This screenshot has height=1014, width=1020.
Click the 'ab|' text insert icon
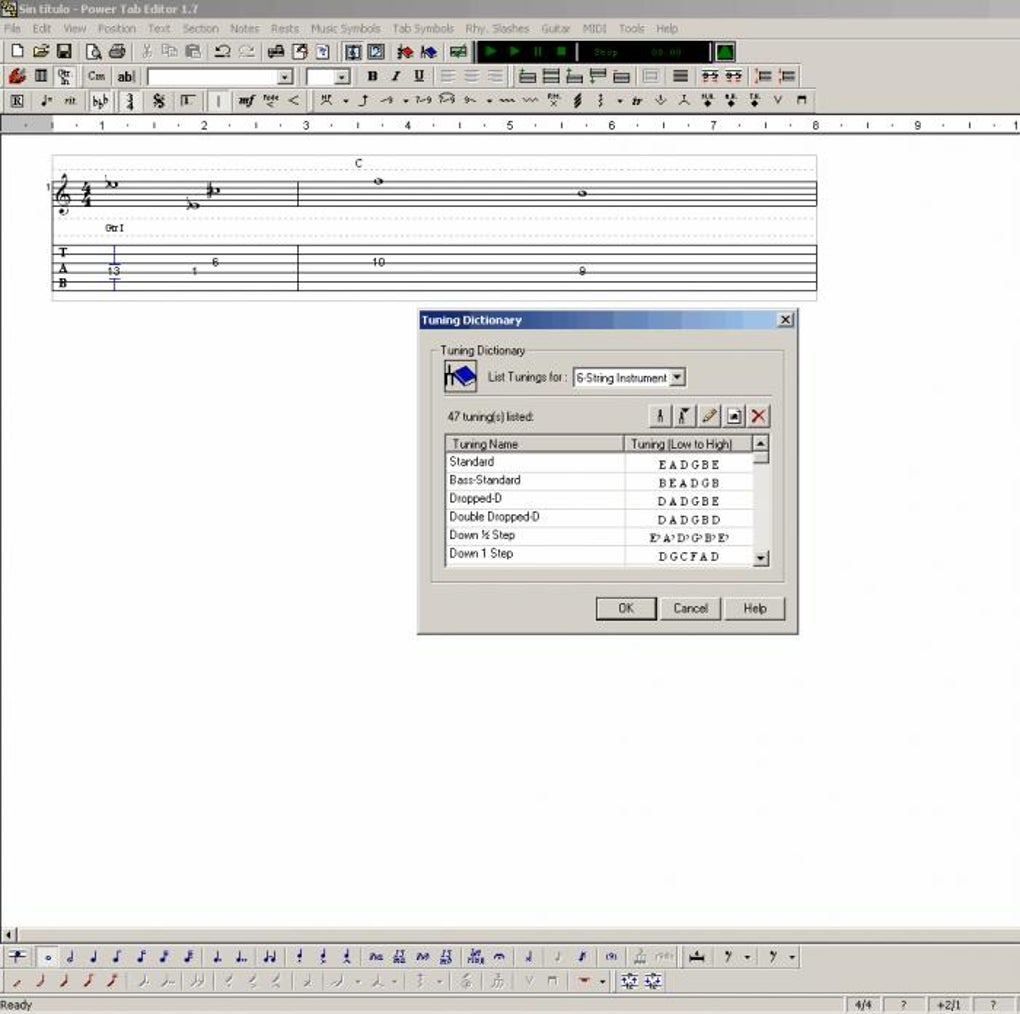tap(126, 76)
